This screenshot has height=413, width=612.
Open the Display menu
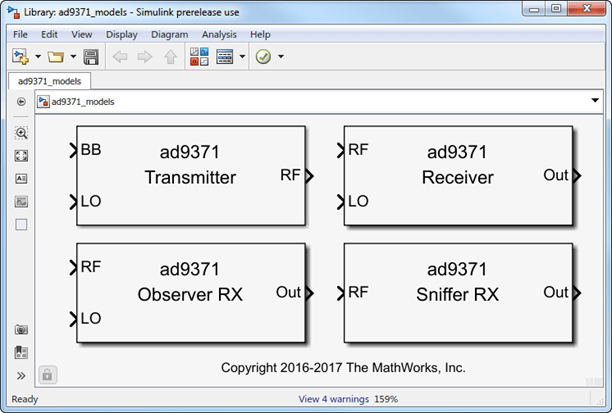(x=121, y=34)
